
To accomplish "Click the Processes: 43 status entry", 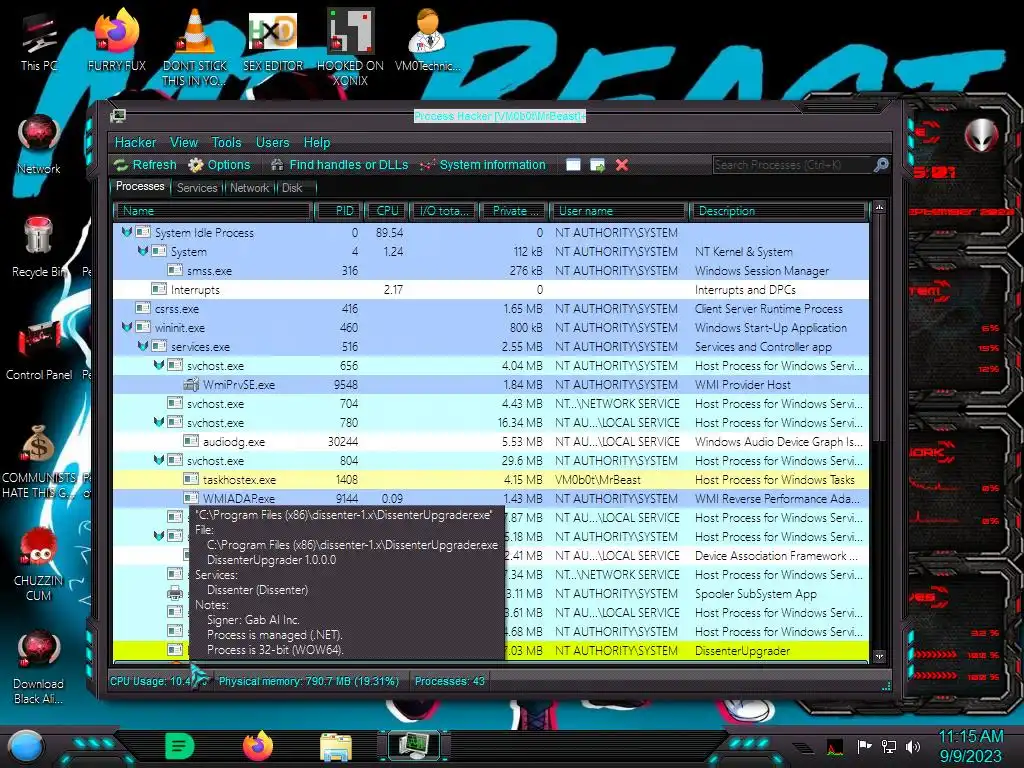I will click(x=449, y=681).
